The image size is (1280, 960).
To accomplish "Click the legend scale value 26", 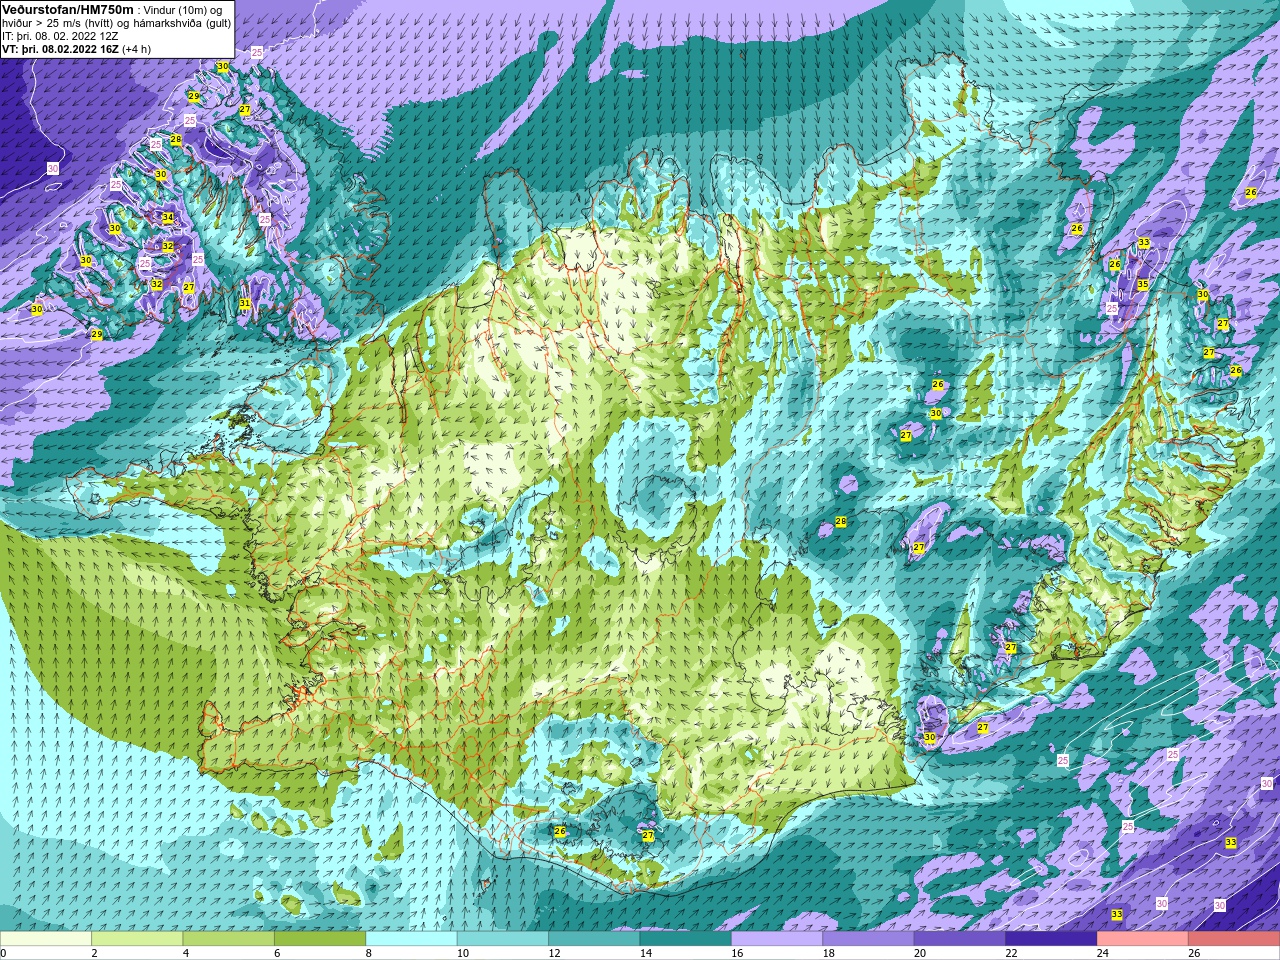I will click(1194, 953).
